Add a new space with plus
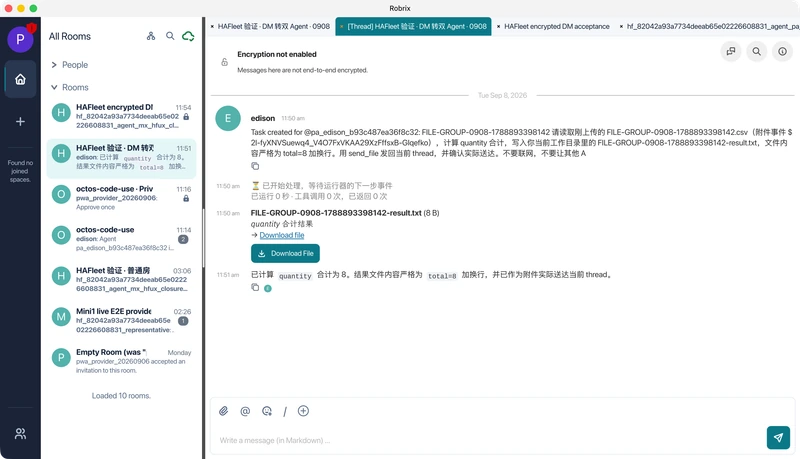The width and height of the screenshot is (800, 459). pyautogui.click(x=20, y=121)
